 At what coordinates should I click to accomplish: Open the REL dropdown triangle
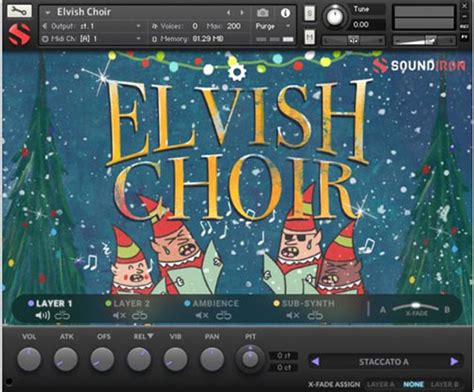coord(150,336)
